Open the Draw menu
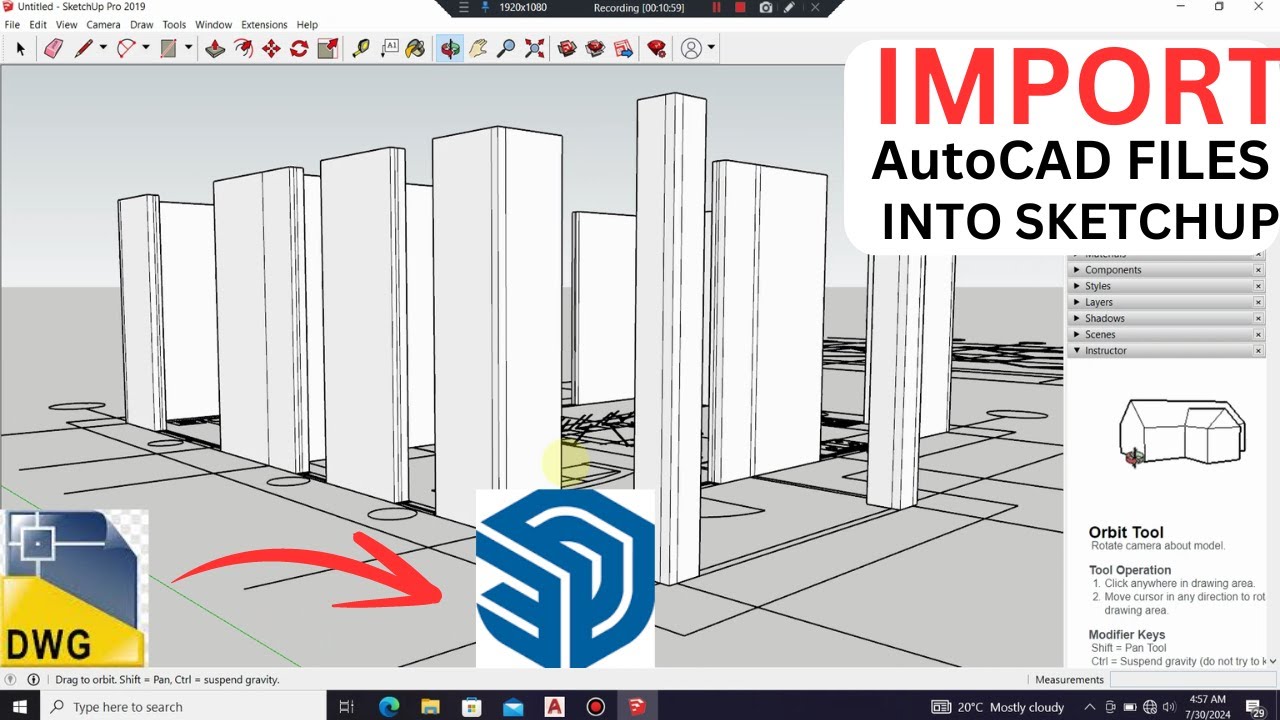 [x=142, y=24]
